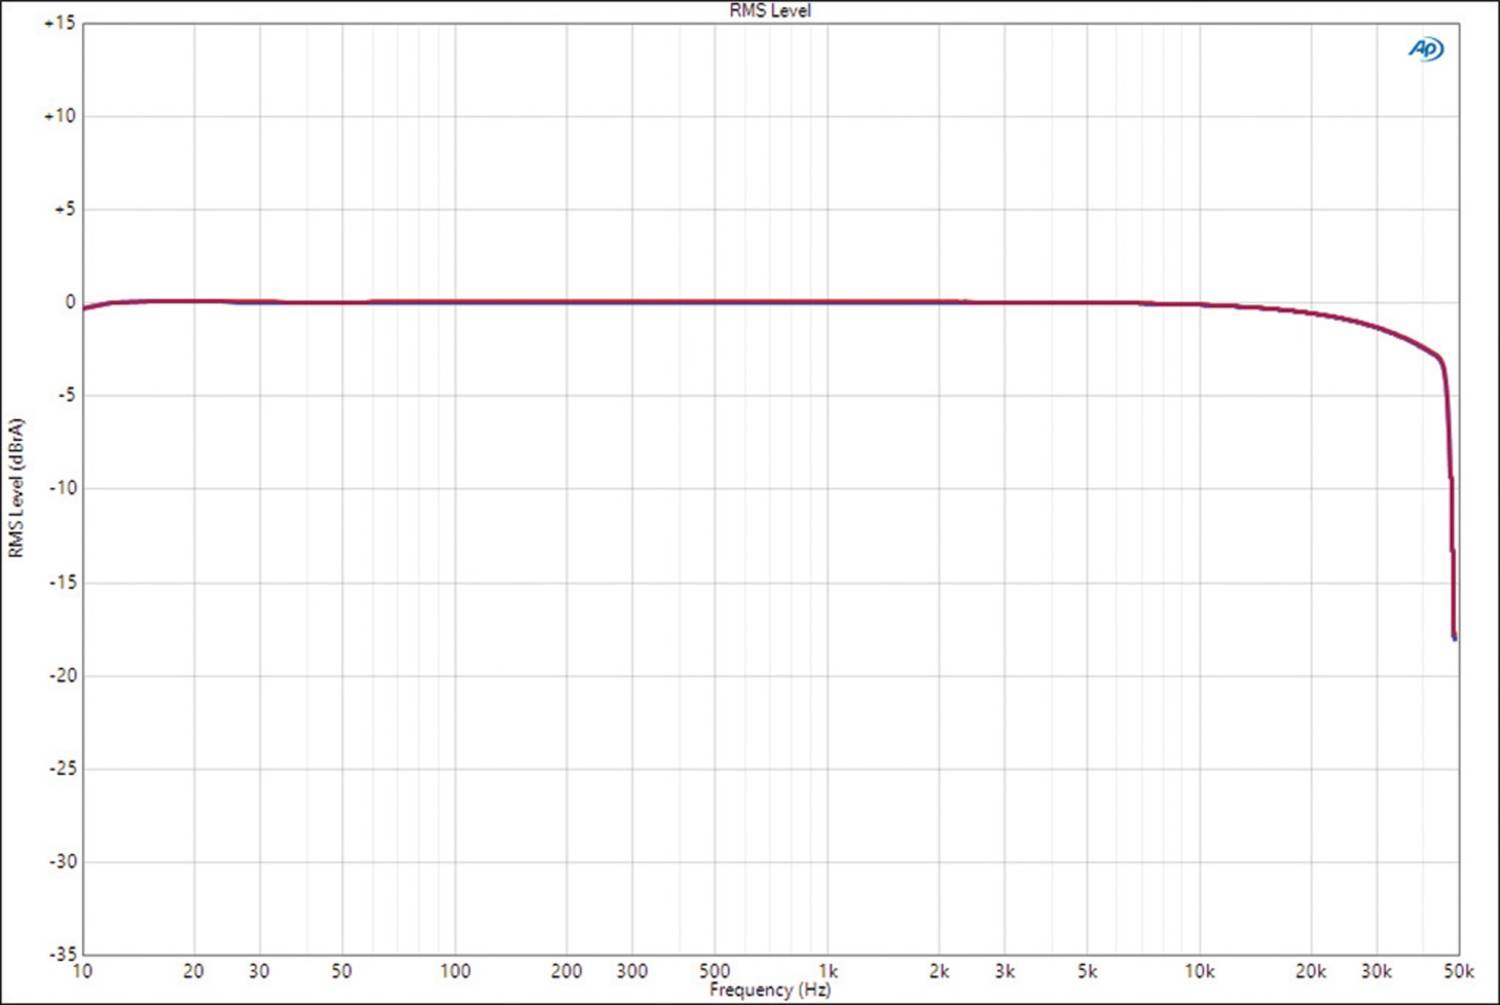This screenshot has width=1500, height=1005.
Task: Click the '1k' frequency tick label
Action: click(828, 971)
